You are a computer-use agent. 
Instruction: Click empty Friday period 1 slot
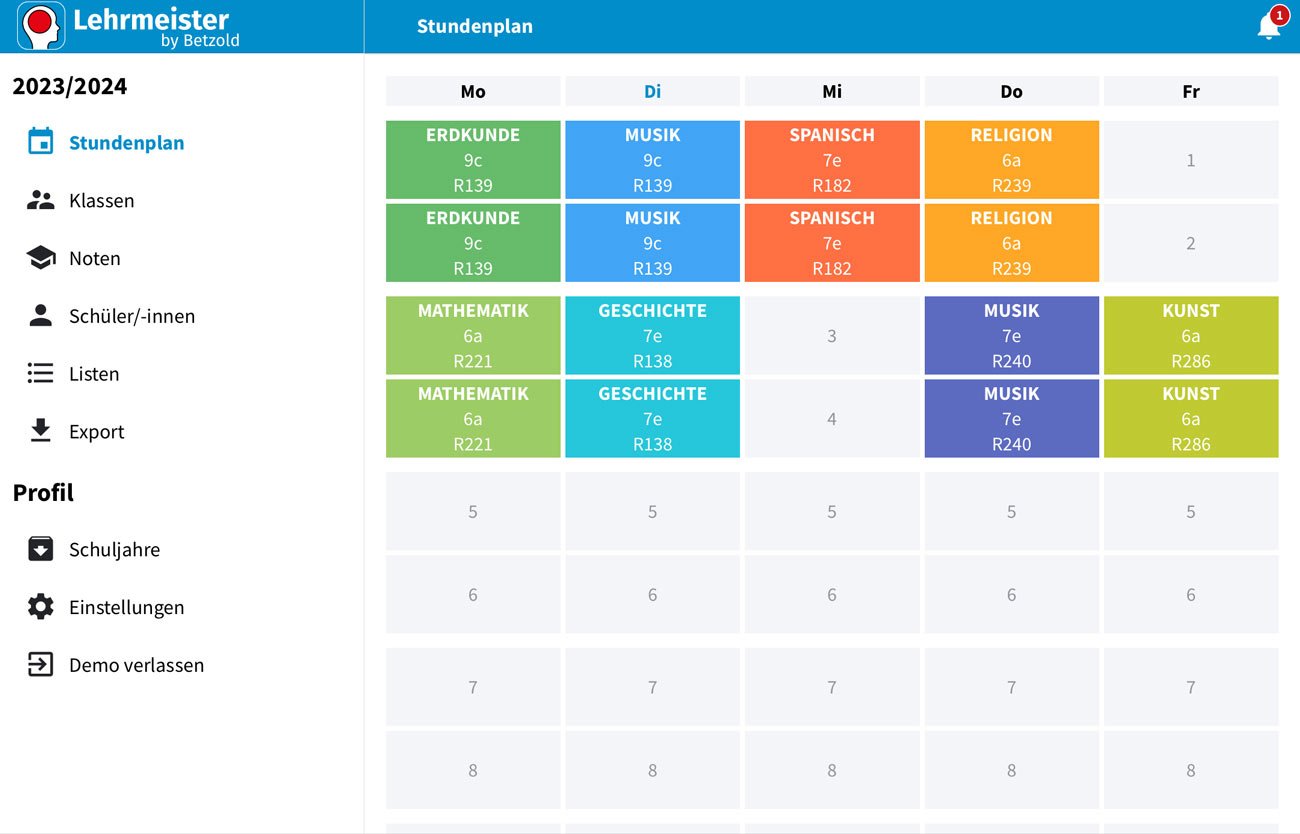(1191, 160)
